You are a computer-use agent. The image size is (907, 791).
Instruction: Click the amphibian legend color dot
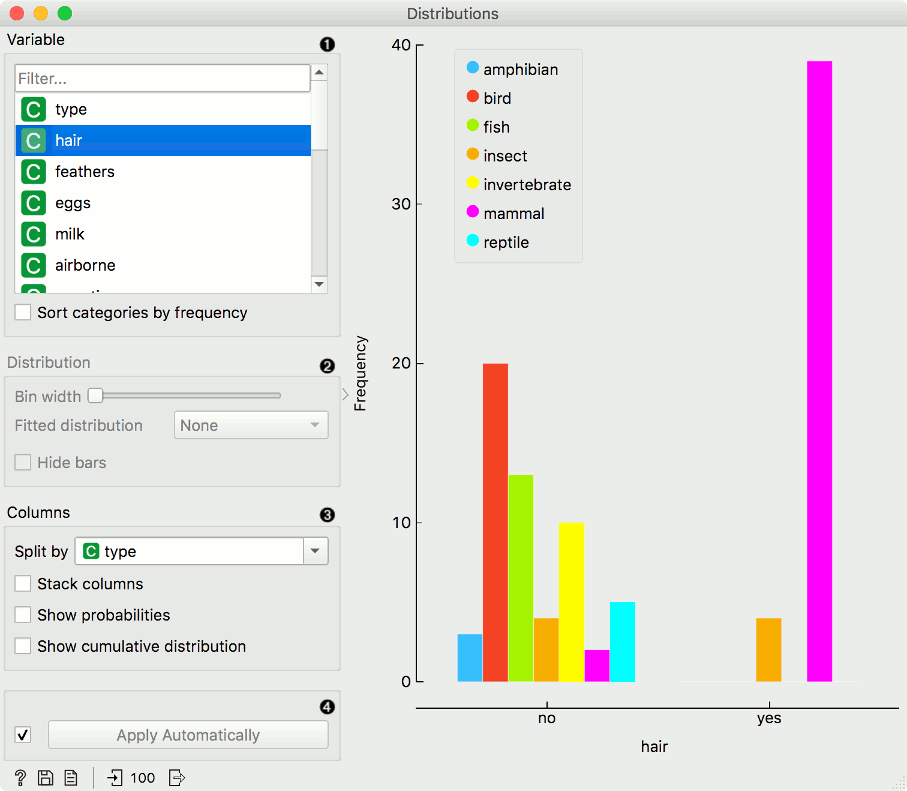click(473, 68)
